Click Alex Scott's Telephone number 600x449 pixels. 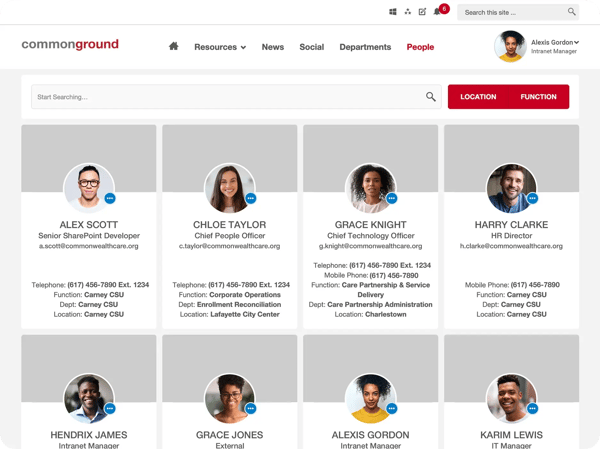click(x=108, y=285)
